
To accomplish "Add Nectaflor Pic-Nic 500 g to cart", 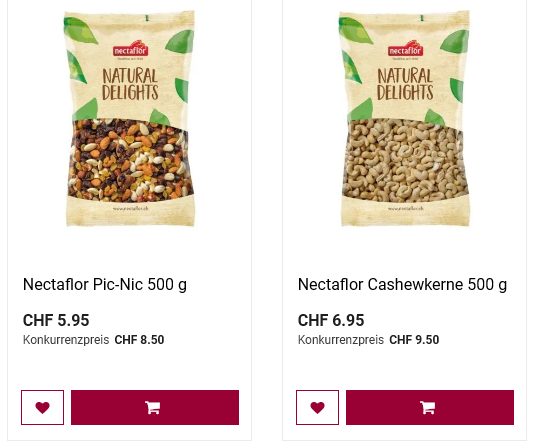I will pyautogui.click(x=155, y=407).
